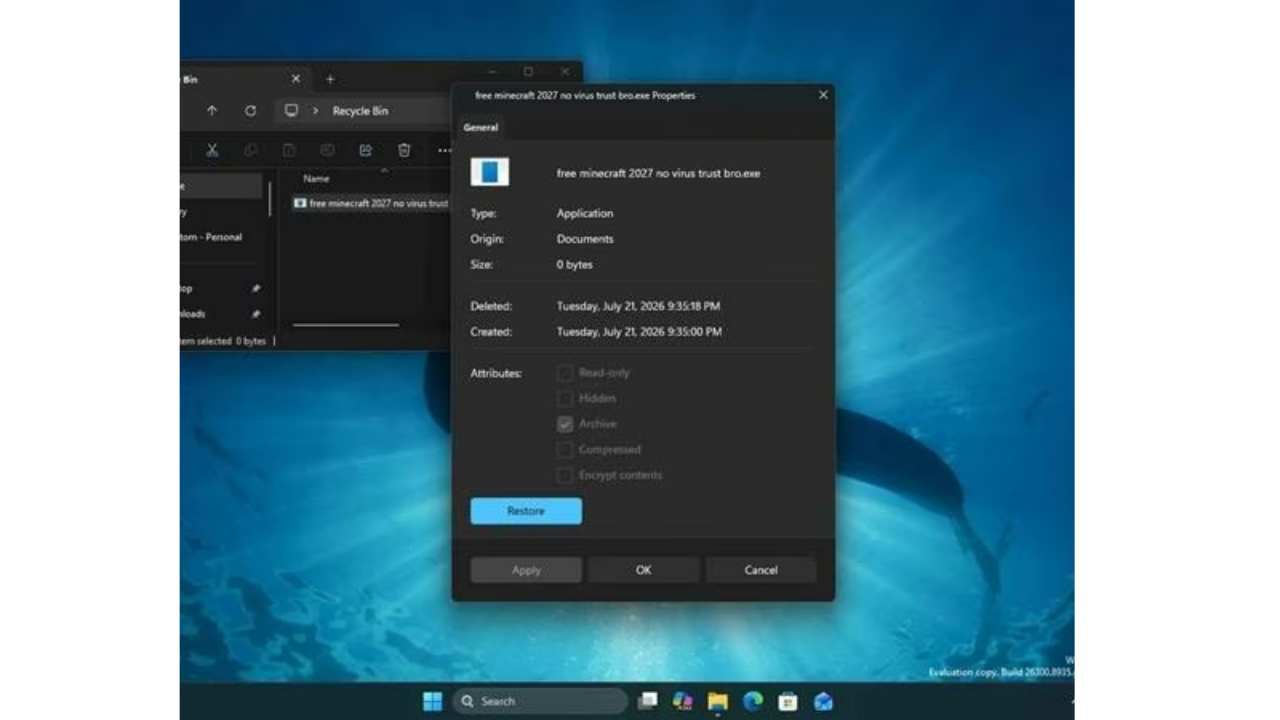This screenshot has width=1280, height=720.
Task: Click the pin icon beside the Downloads entry
Action: [x=256, y=314]
